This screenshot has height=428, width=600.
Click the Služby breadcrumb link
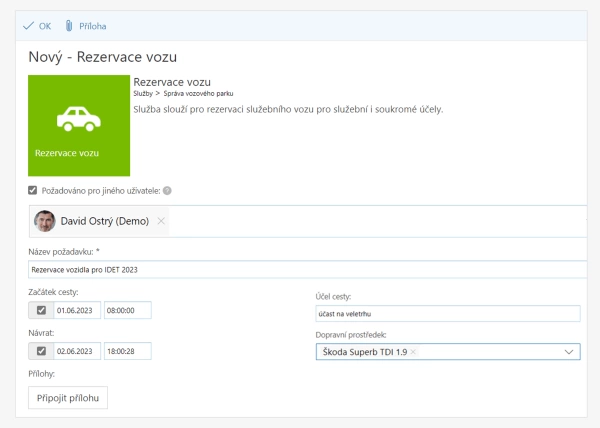click(144, 93)
